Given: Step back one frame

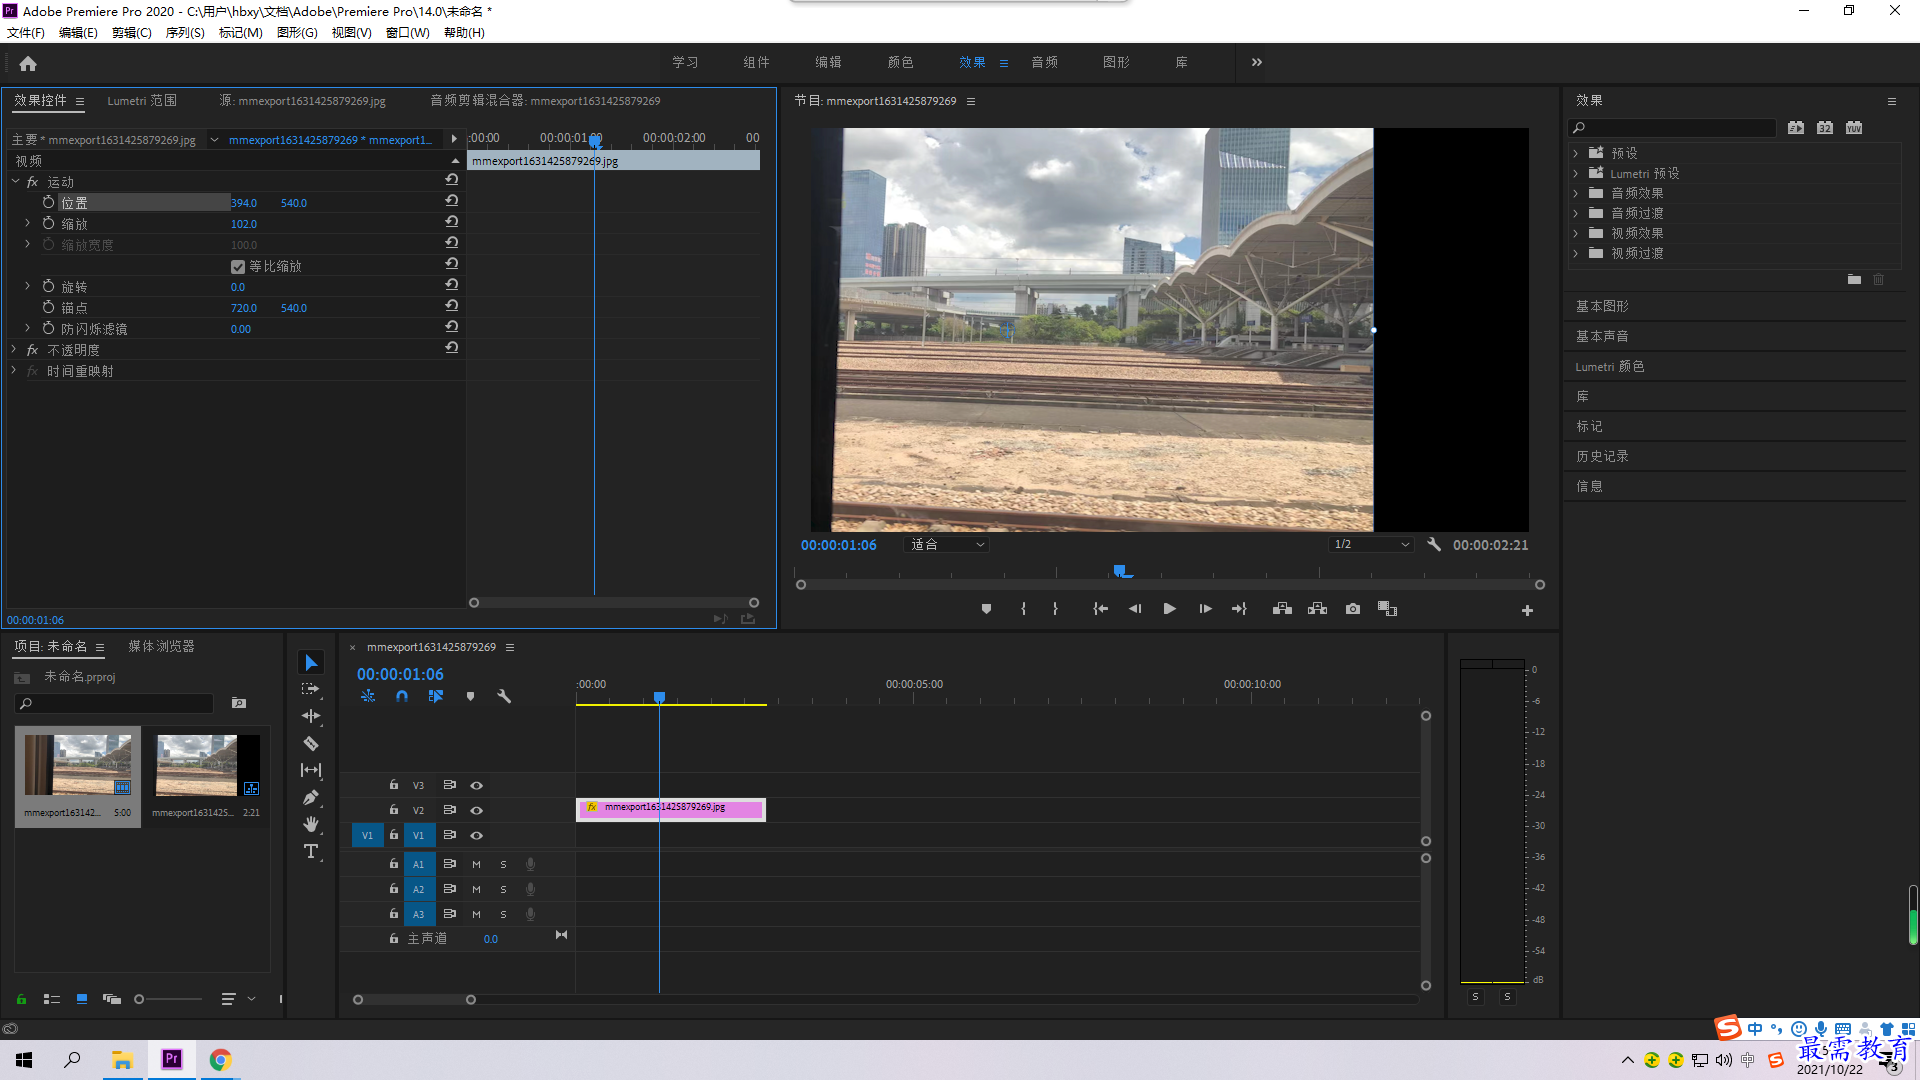Looking at the screenshot, I should 1135,609.
